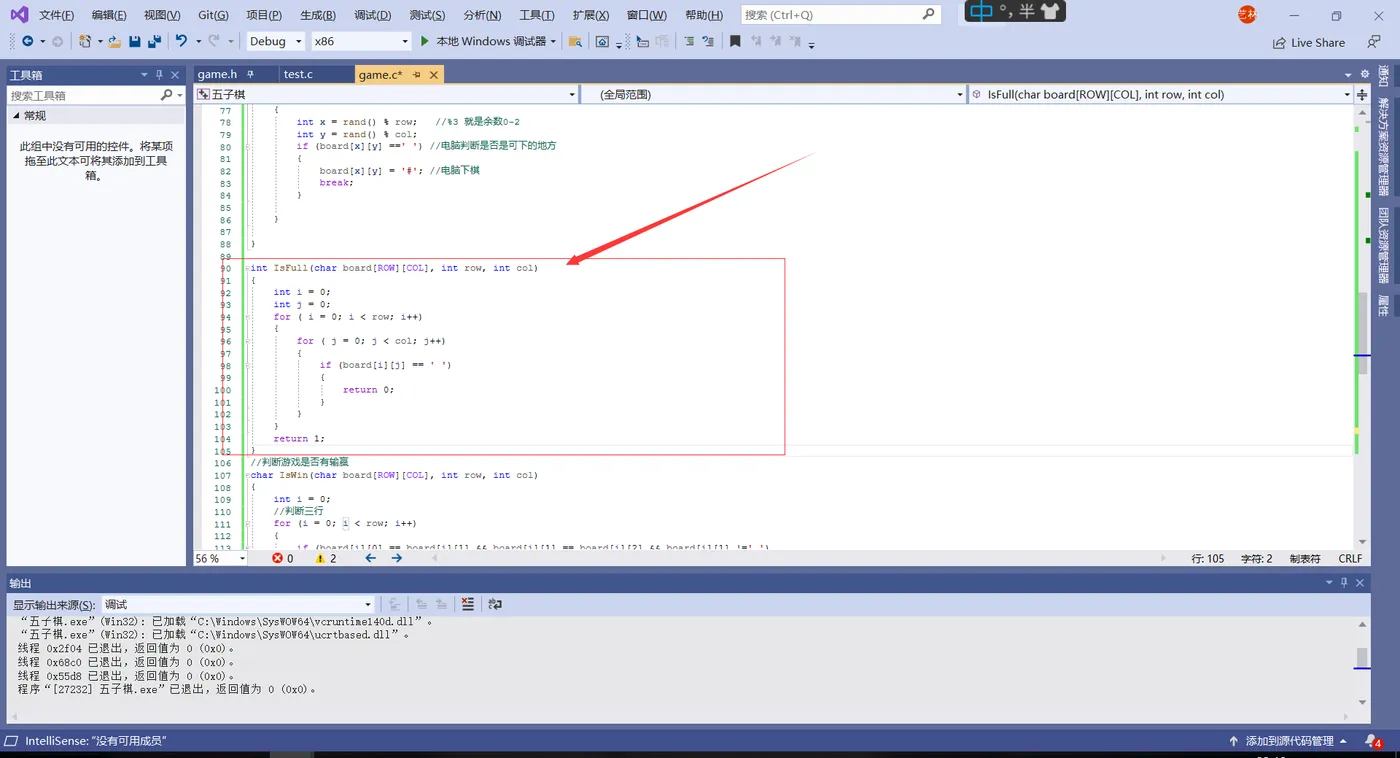Screen dimensions: 1400x758
Task: Collapse the IsFull function fold marker
Action: (x=247, y=268)
